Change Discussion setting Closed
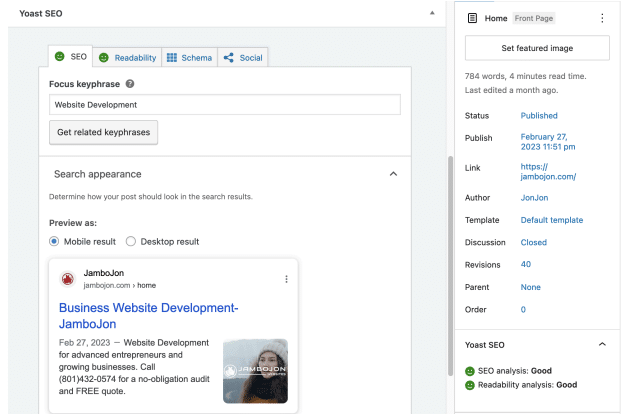 533,242
